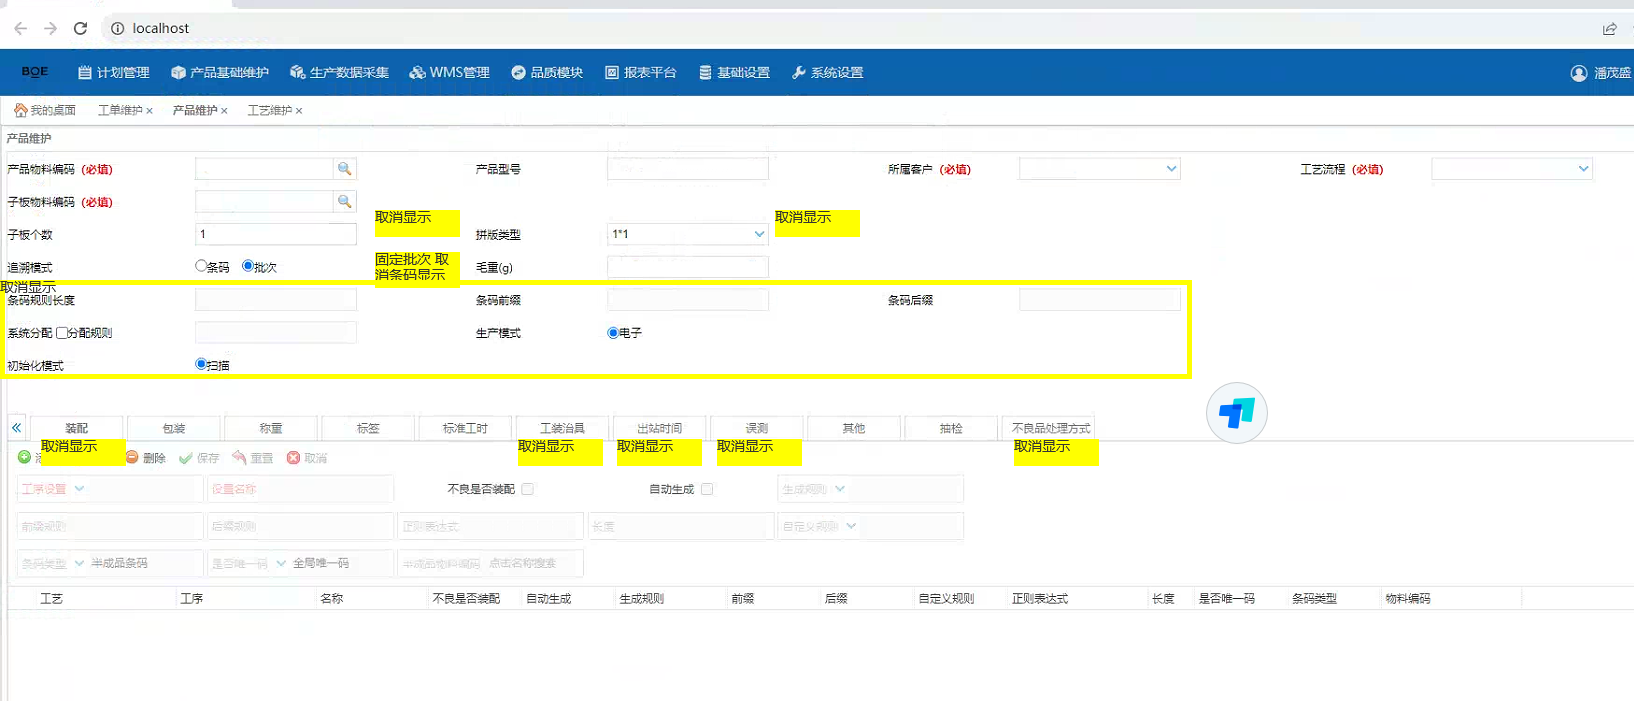Enable the 自动生成 checkbox
Image resolution: width=1634 pixels, height=701 pixels.
pyautogui.click(x=707, y=489)
